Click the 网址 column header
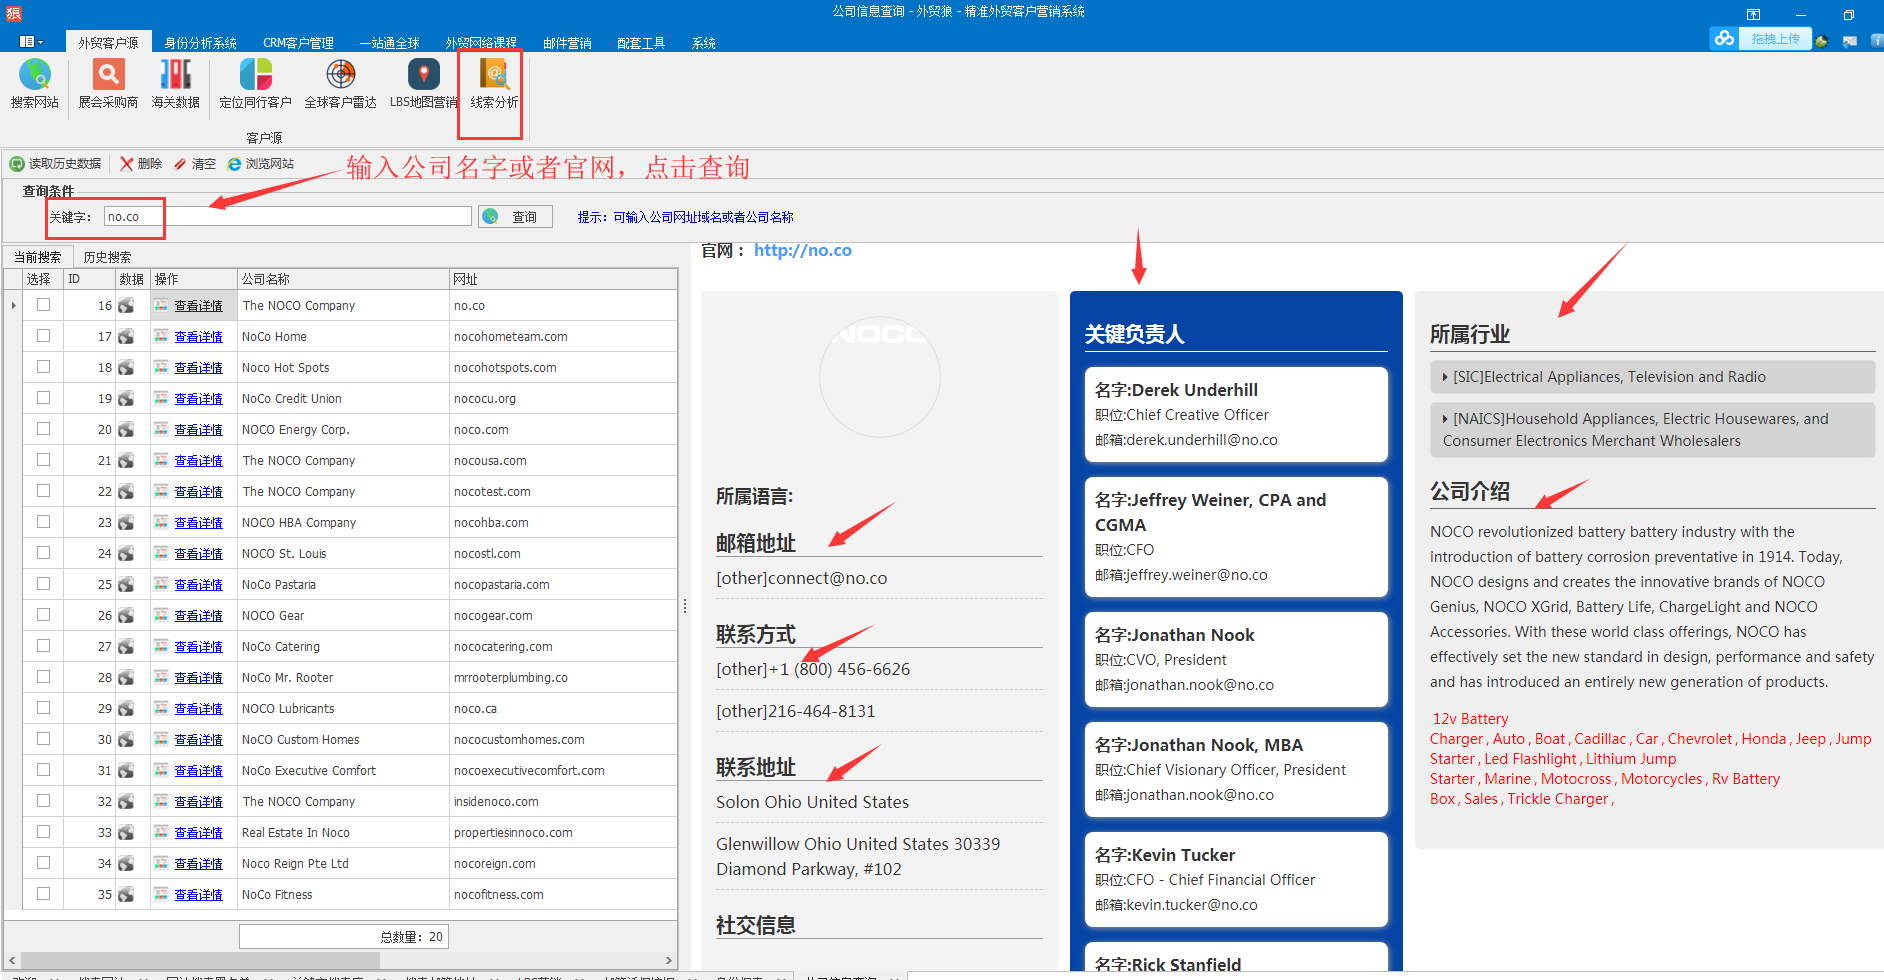 [563, 279]
